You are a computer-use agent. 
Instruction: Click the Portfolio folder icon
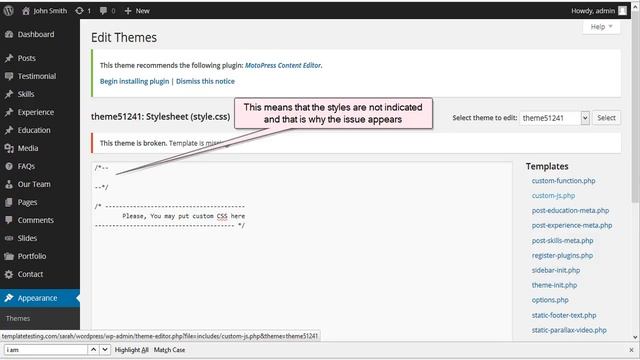click(x=9, y=256)
